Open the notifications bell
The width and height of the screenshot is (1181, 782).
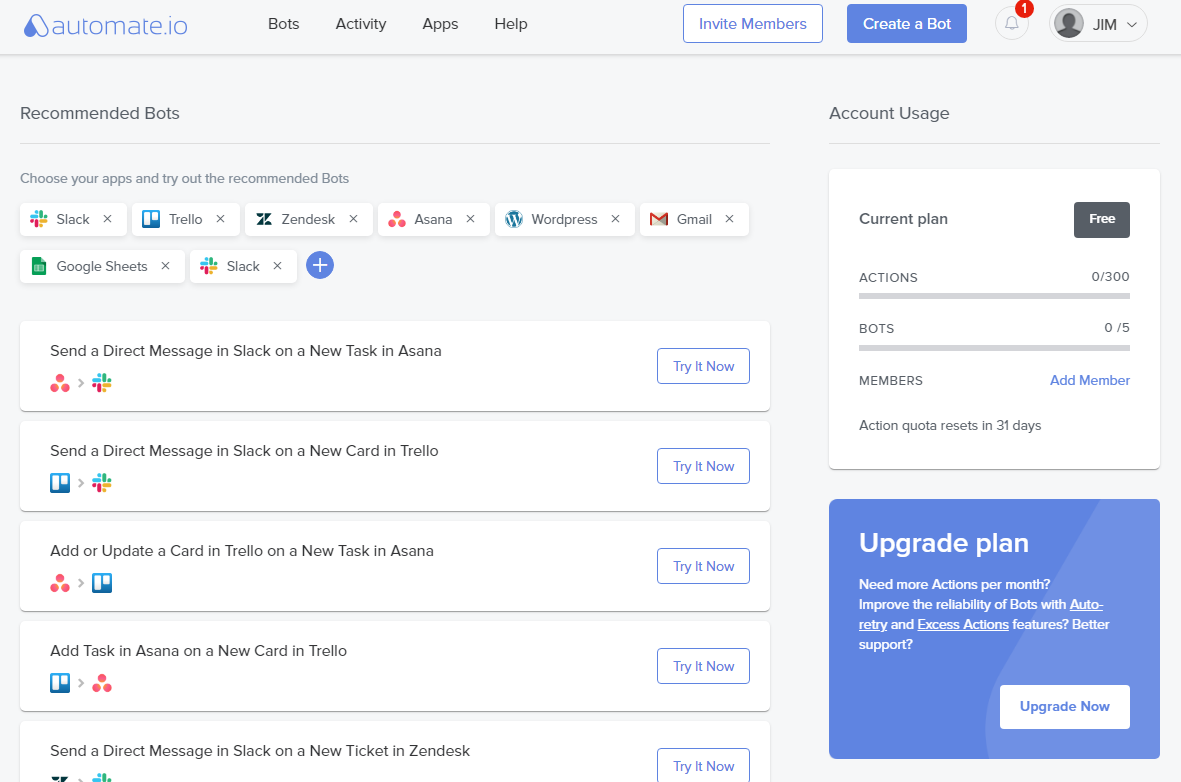[1012, 23]
